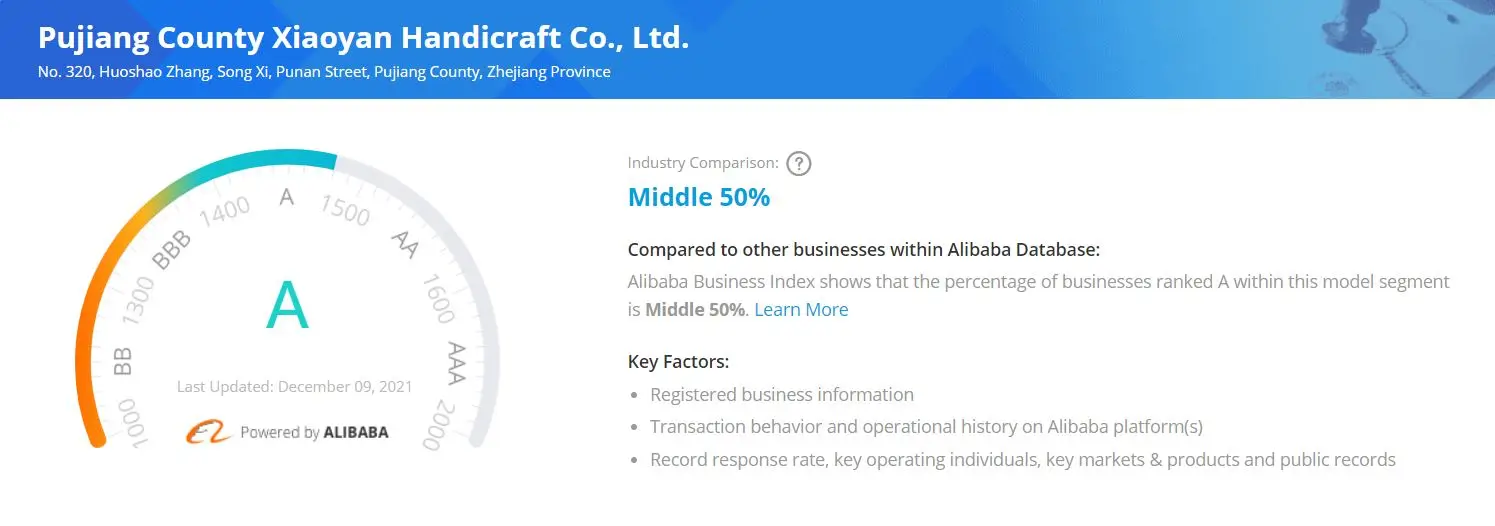This screenshot has height=526, width=1495.
Task: Click the blue Middle 50% heading
Action: tap(698, 197)
